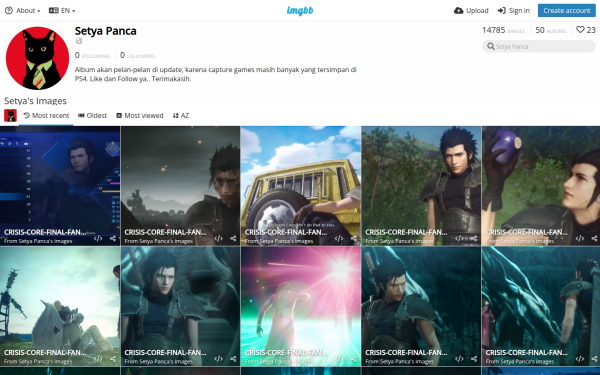Click the small cat avatar beside the tabs
This screenshot has width=600, height=375.
[x=10, y=116]
